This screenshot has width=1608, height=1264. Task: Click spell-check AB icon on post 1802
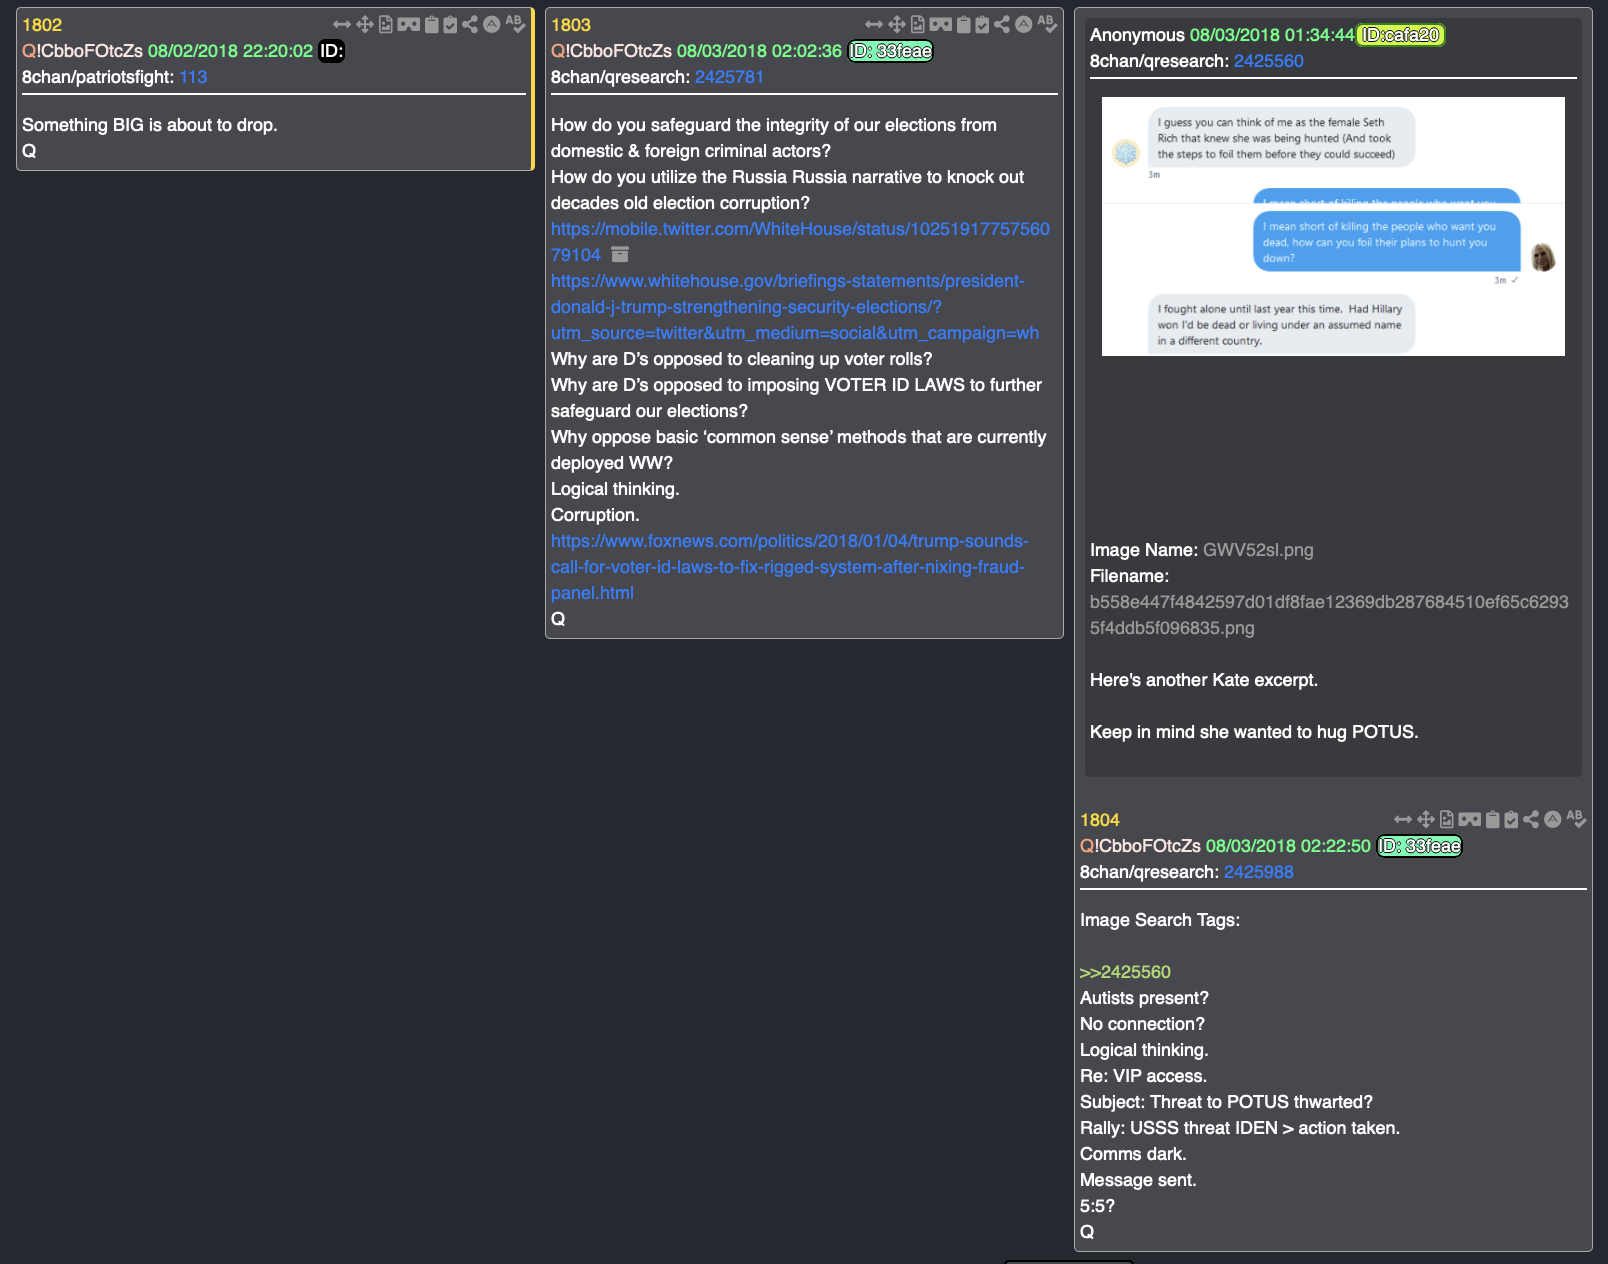click(515, 24)
